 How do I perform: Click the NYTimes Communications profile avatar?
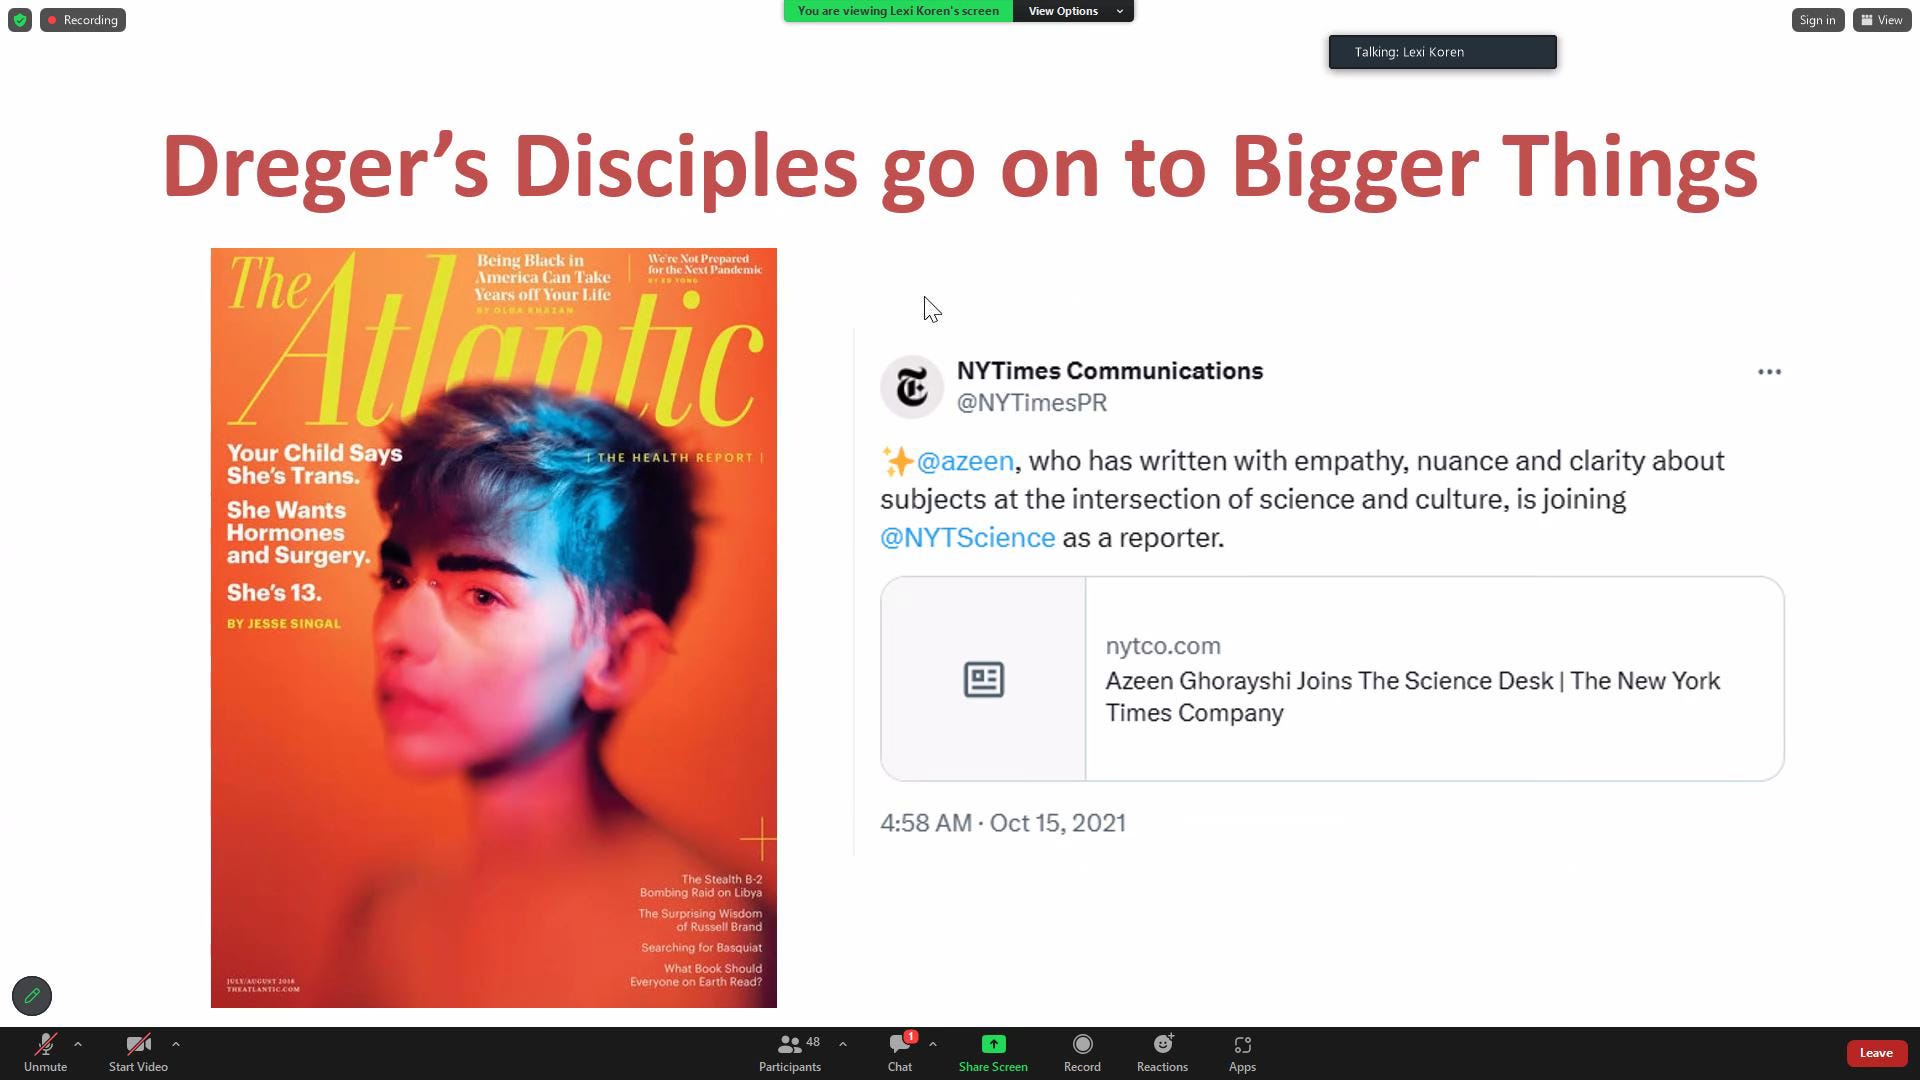click(x=912, y=387)
